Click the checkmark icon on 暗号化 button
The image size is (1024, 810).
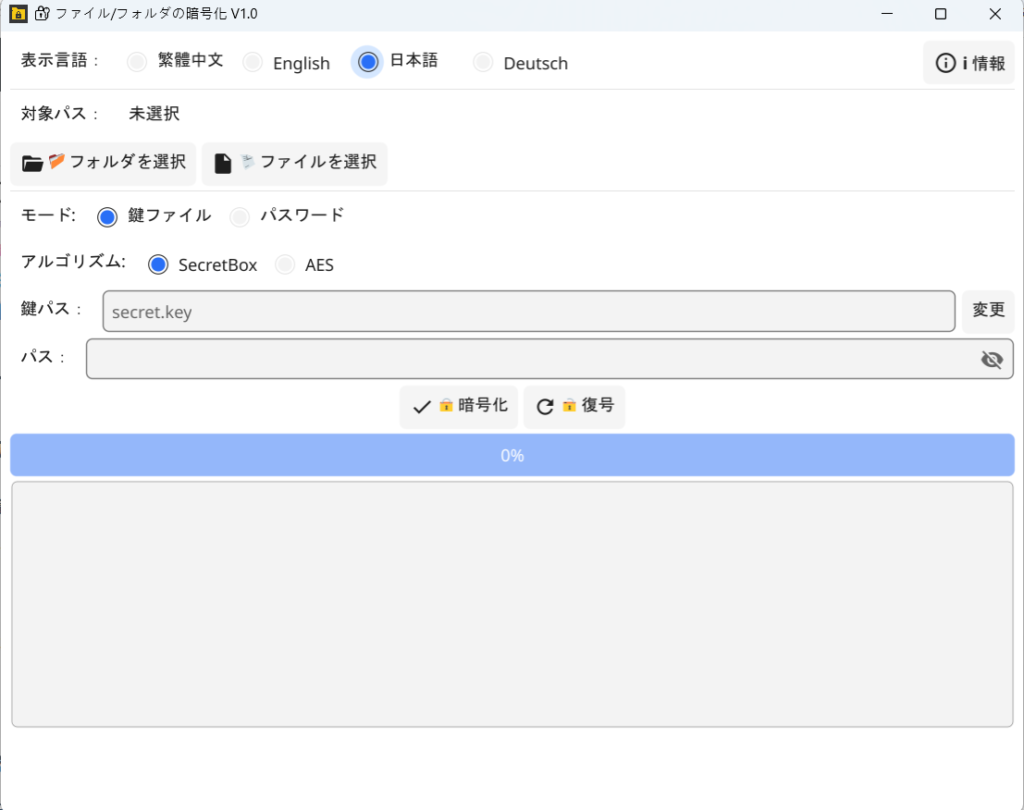422,407
